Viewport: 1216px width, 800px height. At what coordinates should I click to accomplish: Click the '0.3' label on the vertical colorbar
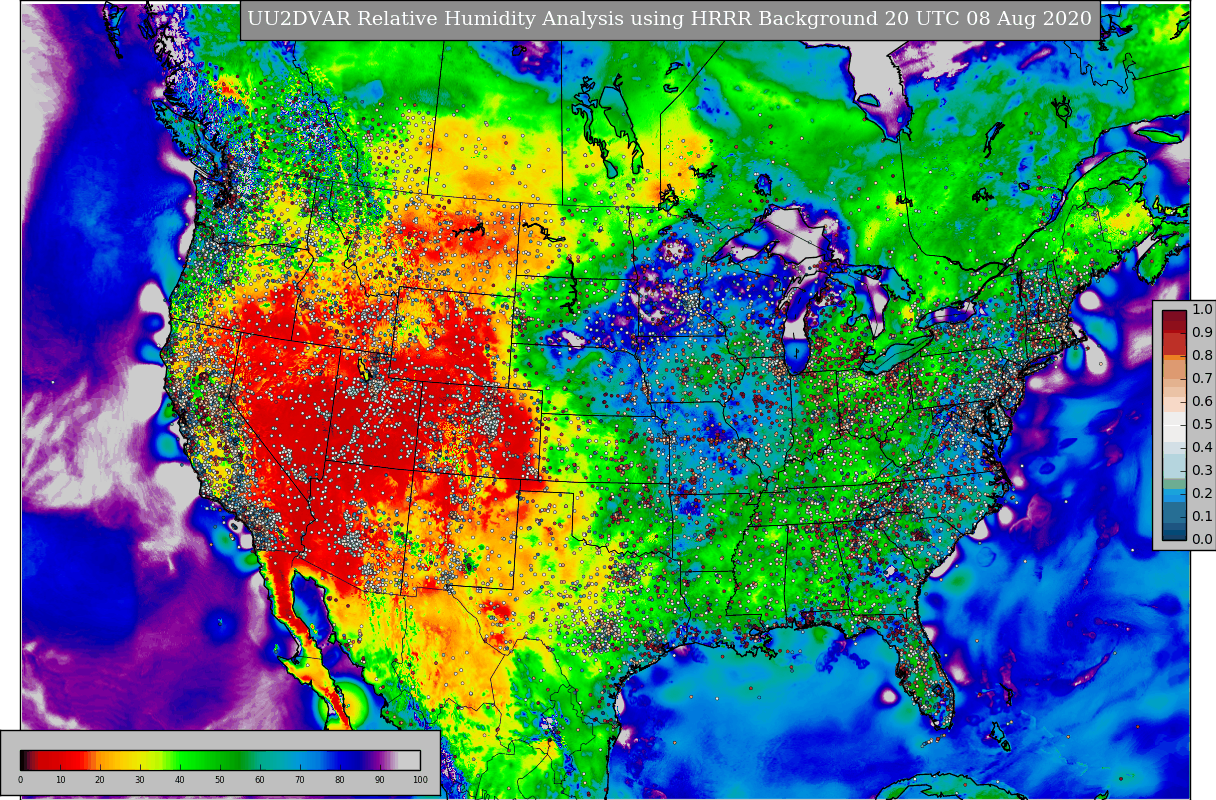1202,470
